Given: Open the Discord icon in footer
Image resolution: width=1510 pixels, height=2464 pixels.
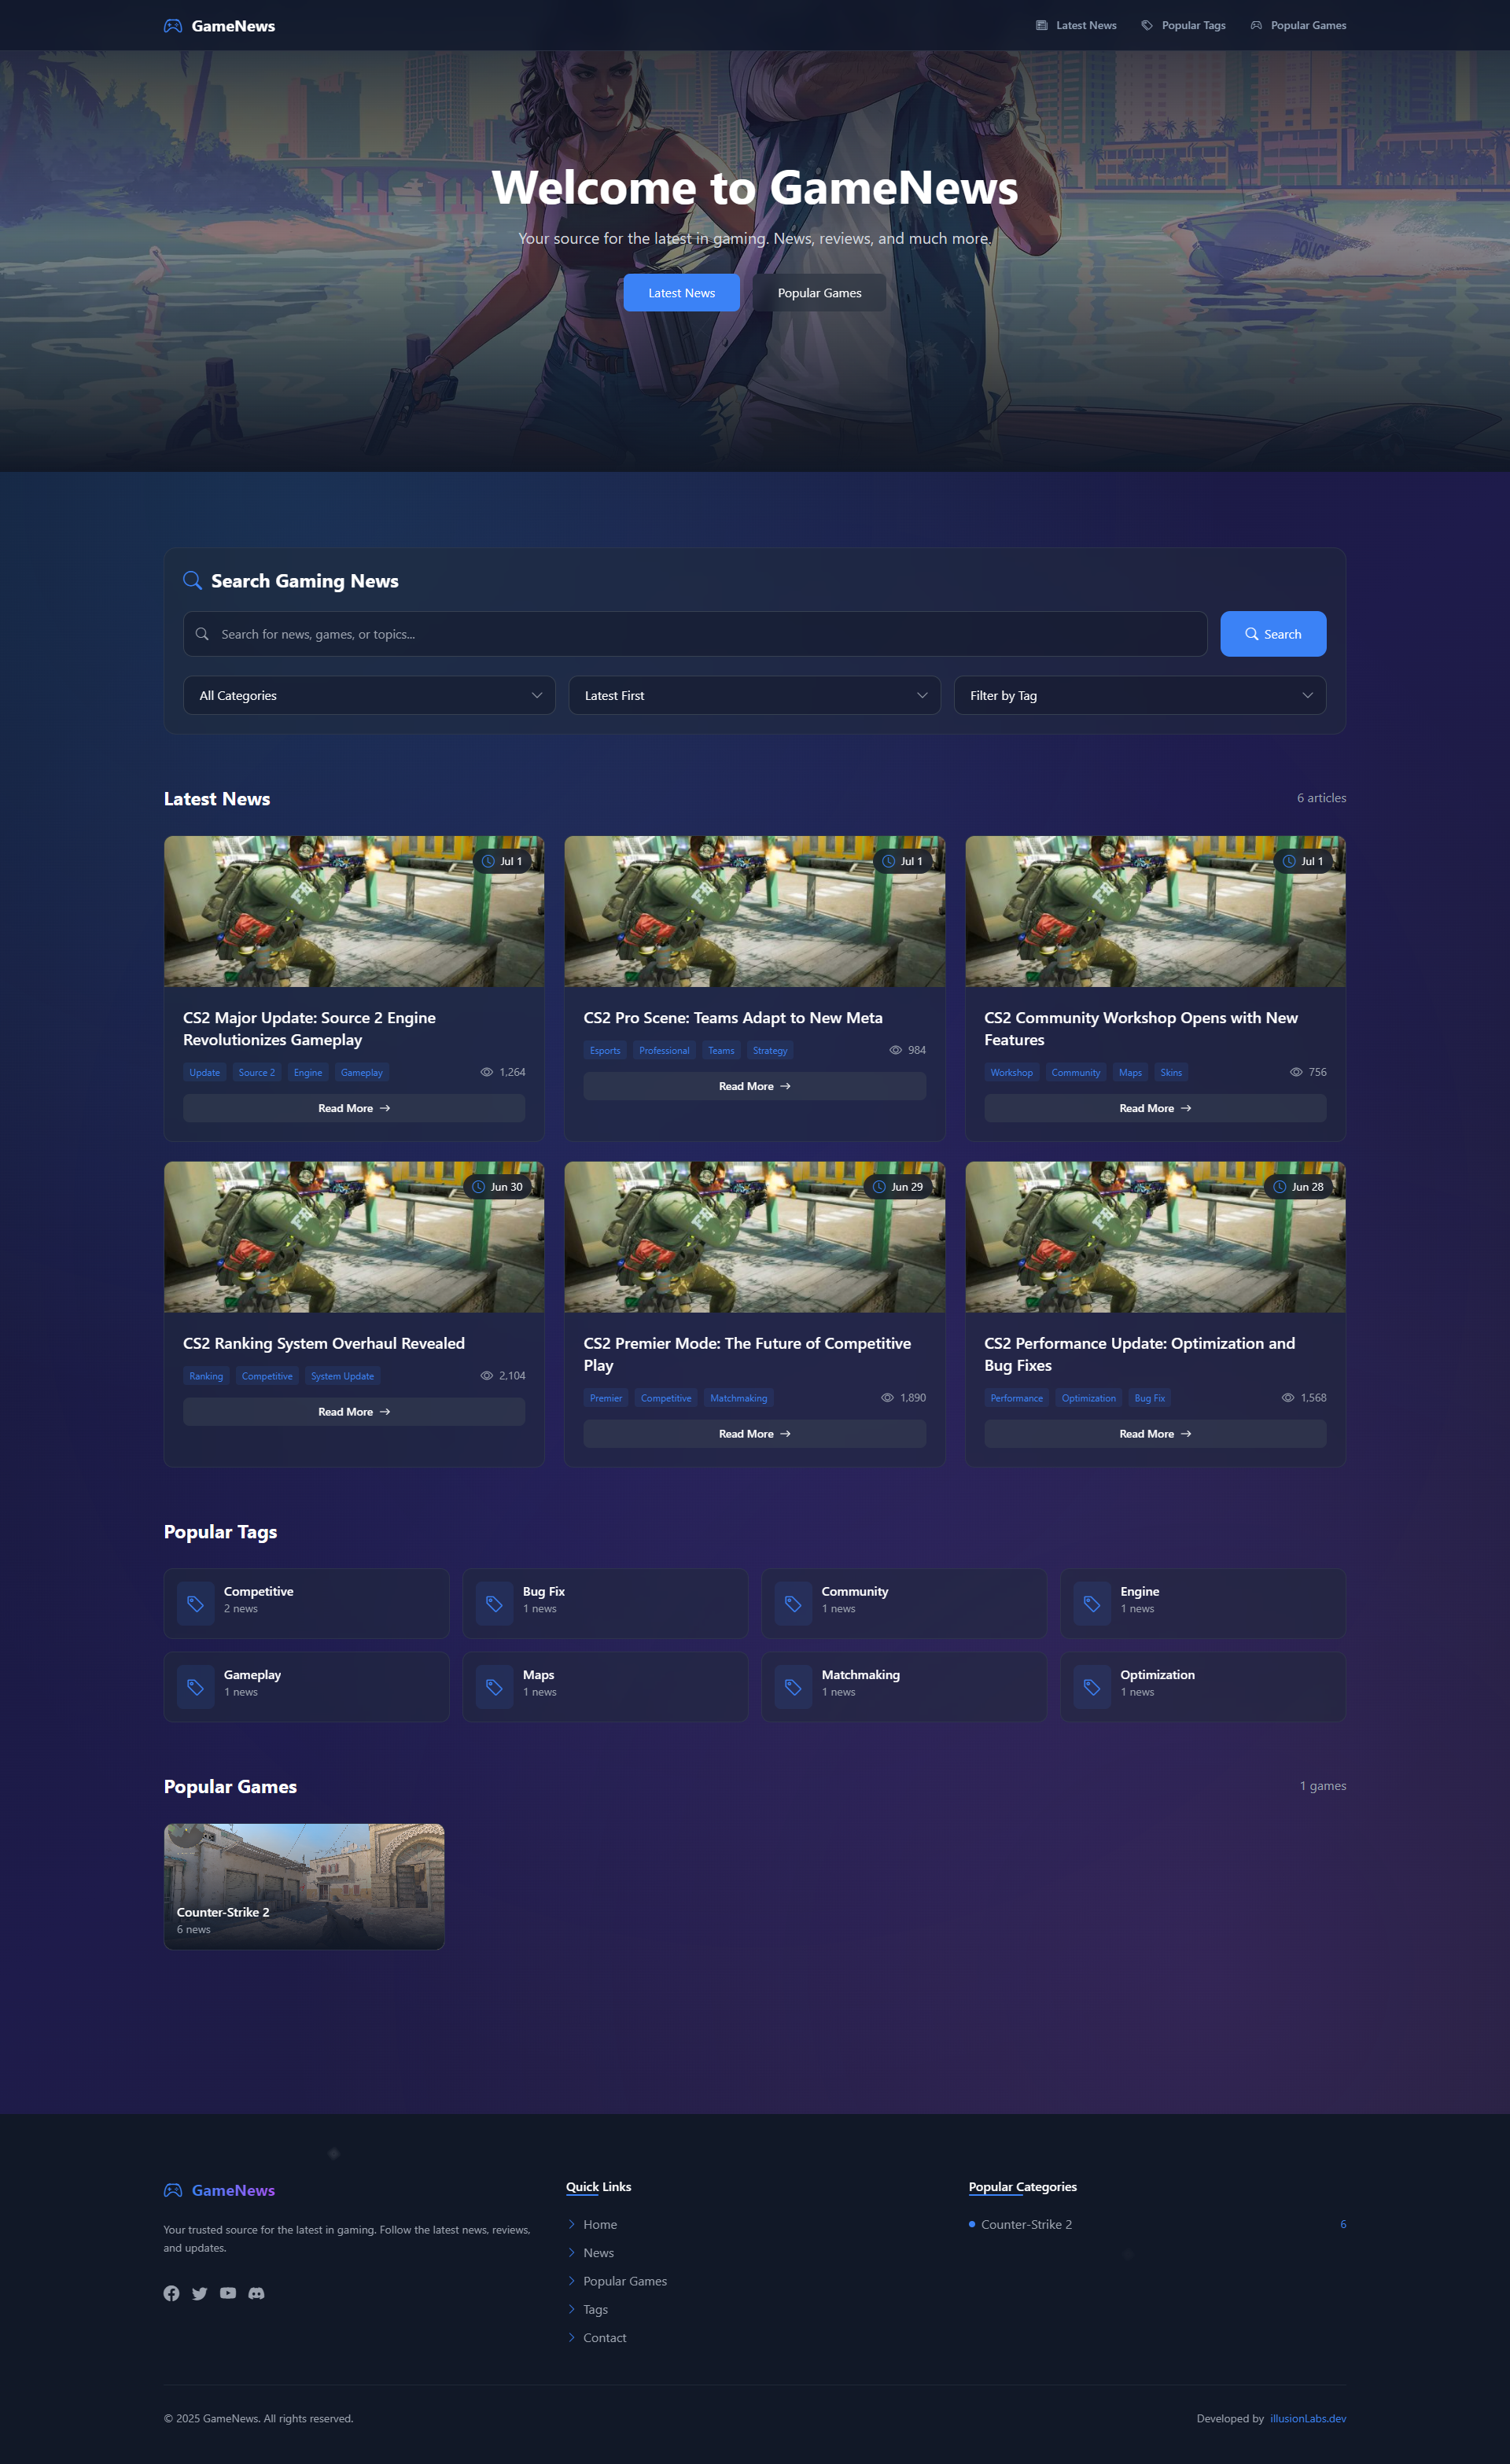Looking at the screenshot, I should [256, 2293].
